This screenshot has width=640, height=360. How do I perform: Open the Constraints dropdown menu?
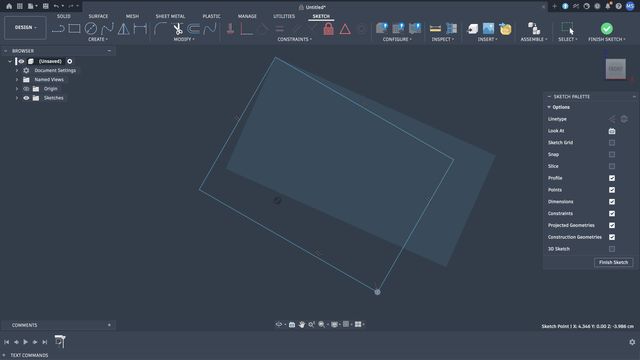[x=294, y=39]
